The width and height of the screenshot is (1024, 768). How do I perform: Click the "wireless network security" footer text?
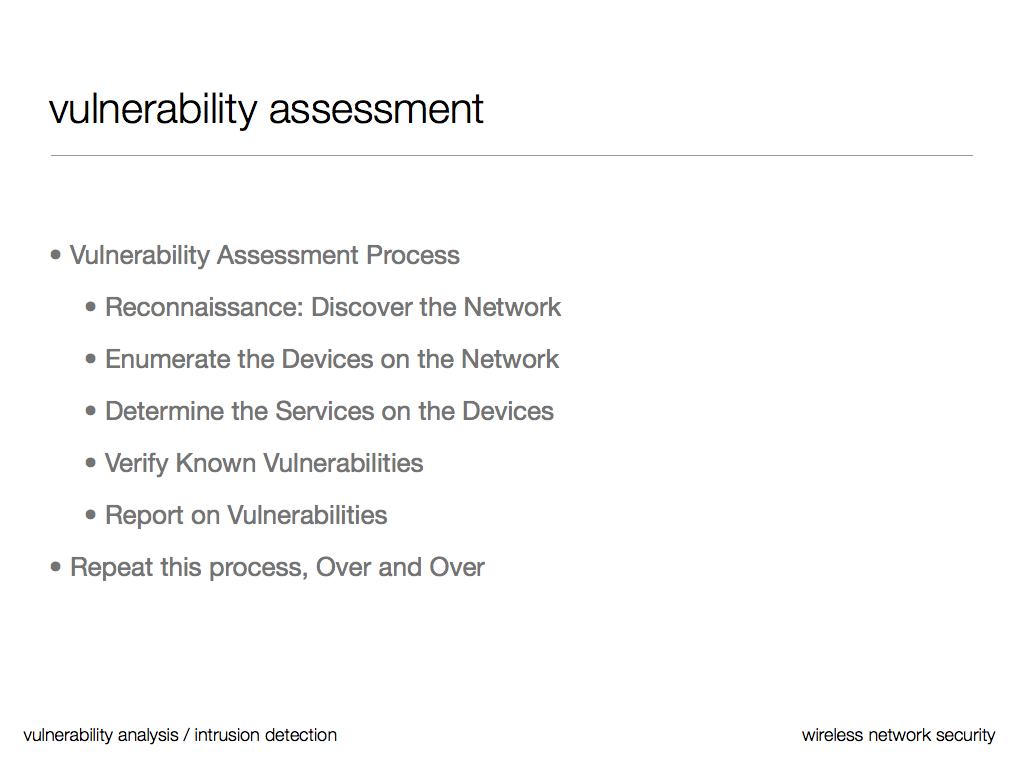(898, 735)
